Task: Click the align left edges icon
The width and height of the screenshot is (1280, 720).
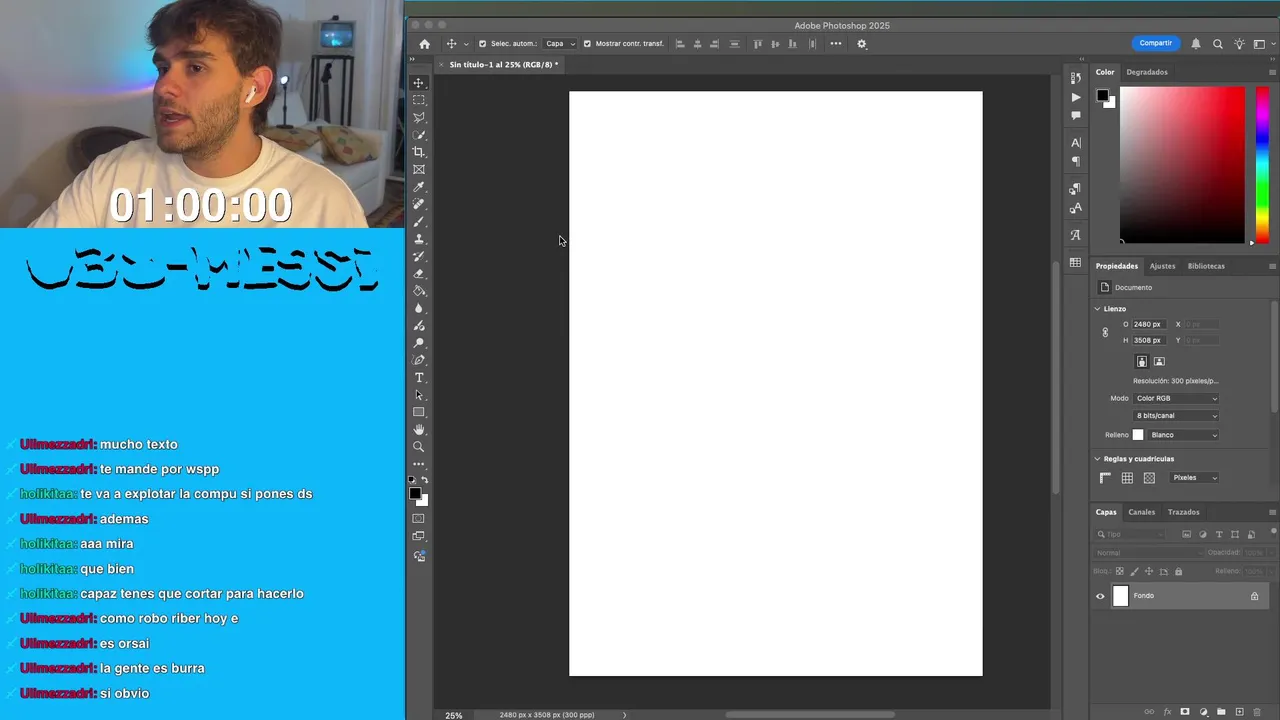Action: 680,44
